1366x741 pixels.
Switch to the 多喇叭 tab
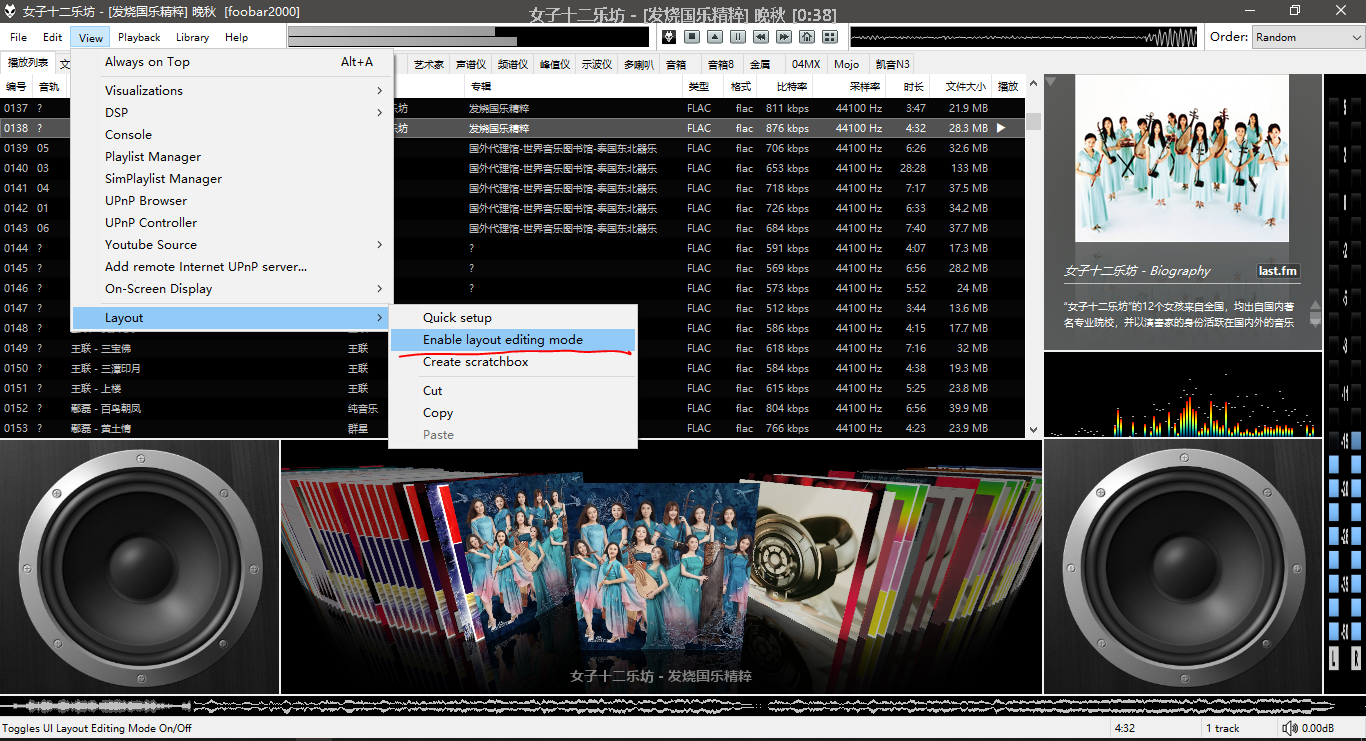click(x=639, y=64)
